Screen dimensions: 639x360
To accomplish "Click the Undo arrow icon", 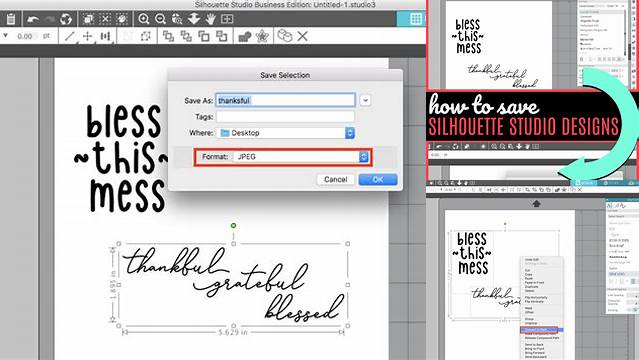I will [x=33, y=19].
